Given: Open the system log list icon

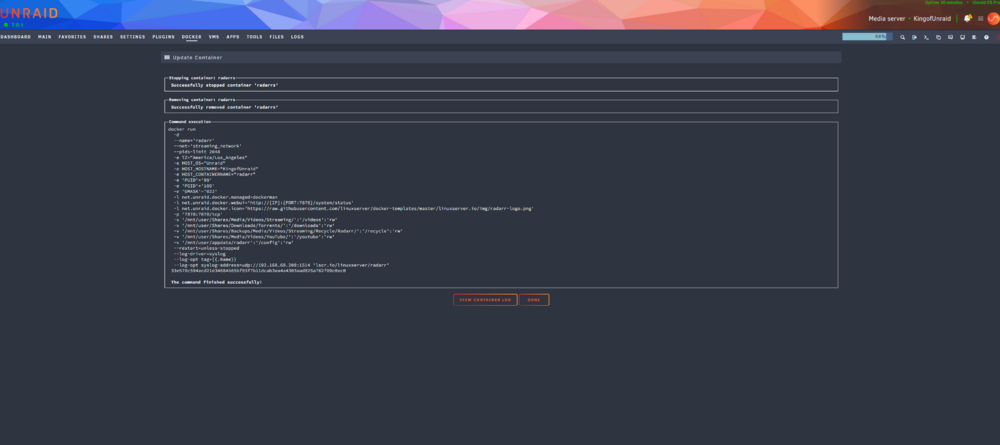Looking at the screenshot, I should 974,37.
